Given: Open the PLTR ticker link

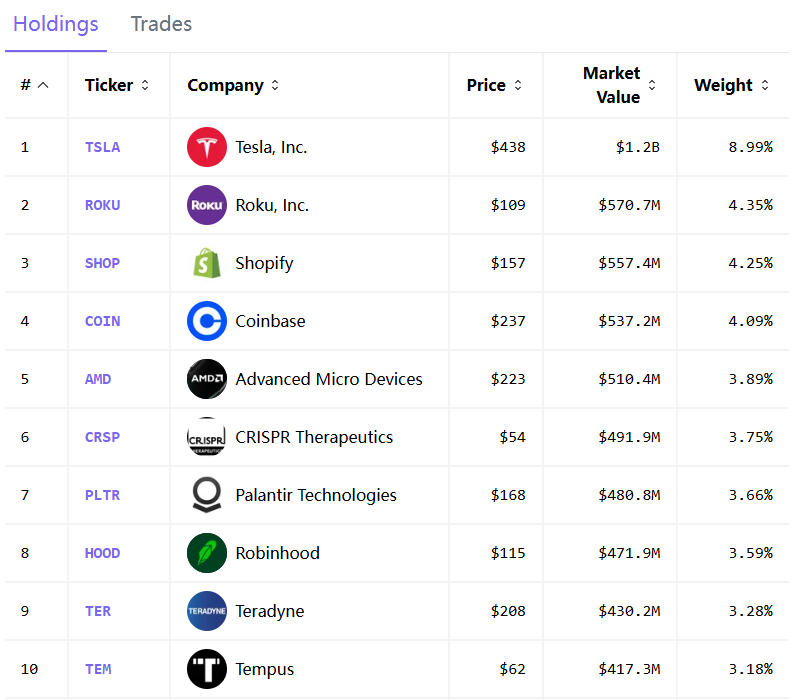Looking at the screenshot, I should point(102,495).
